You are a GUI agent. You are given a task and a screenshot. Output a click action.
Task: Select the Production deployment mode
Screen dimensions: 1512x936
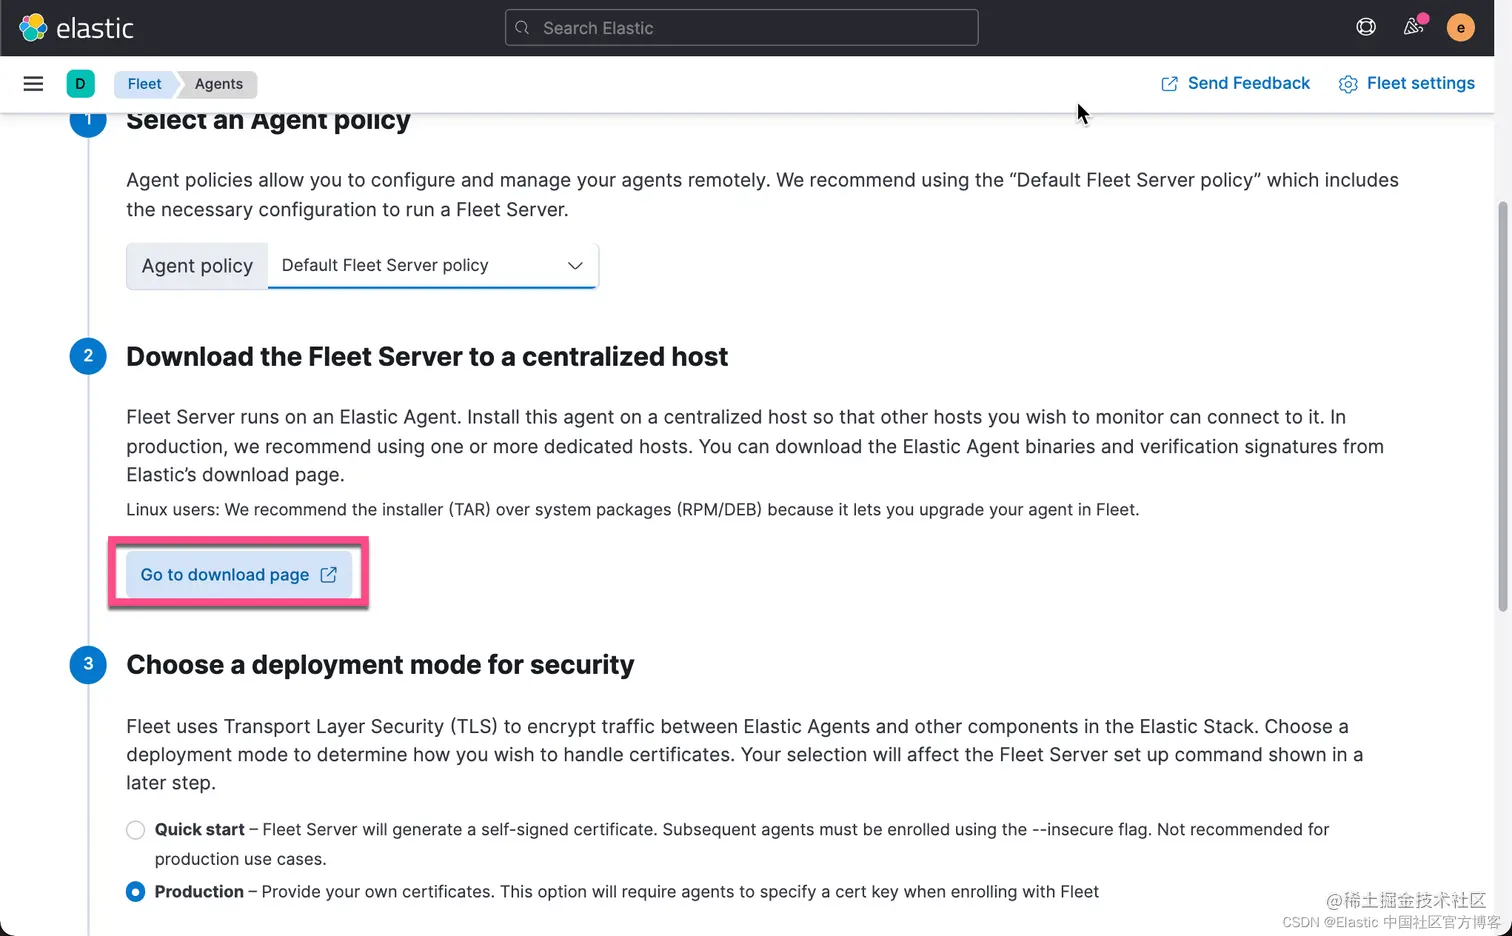(x=136, y=892)
